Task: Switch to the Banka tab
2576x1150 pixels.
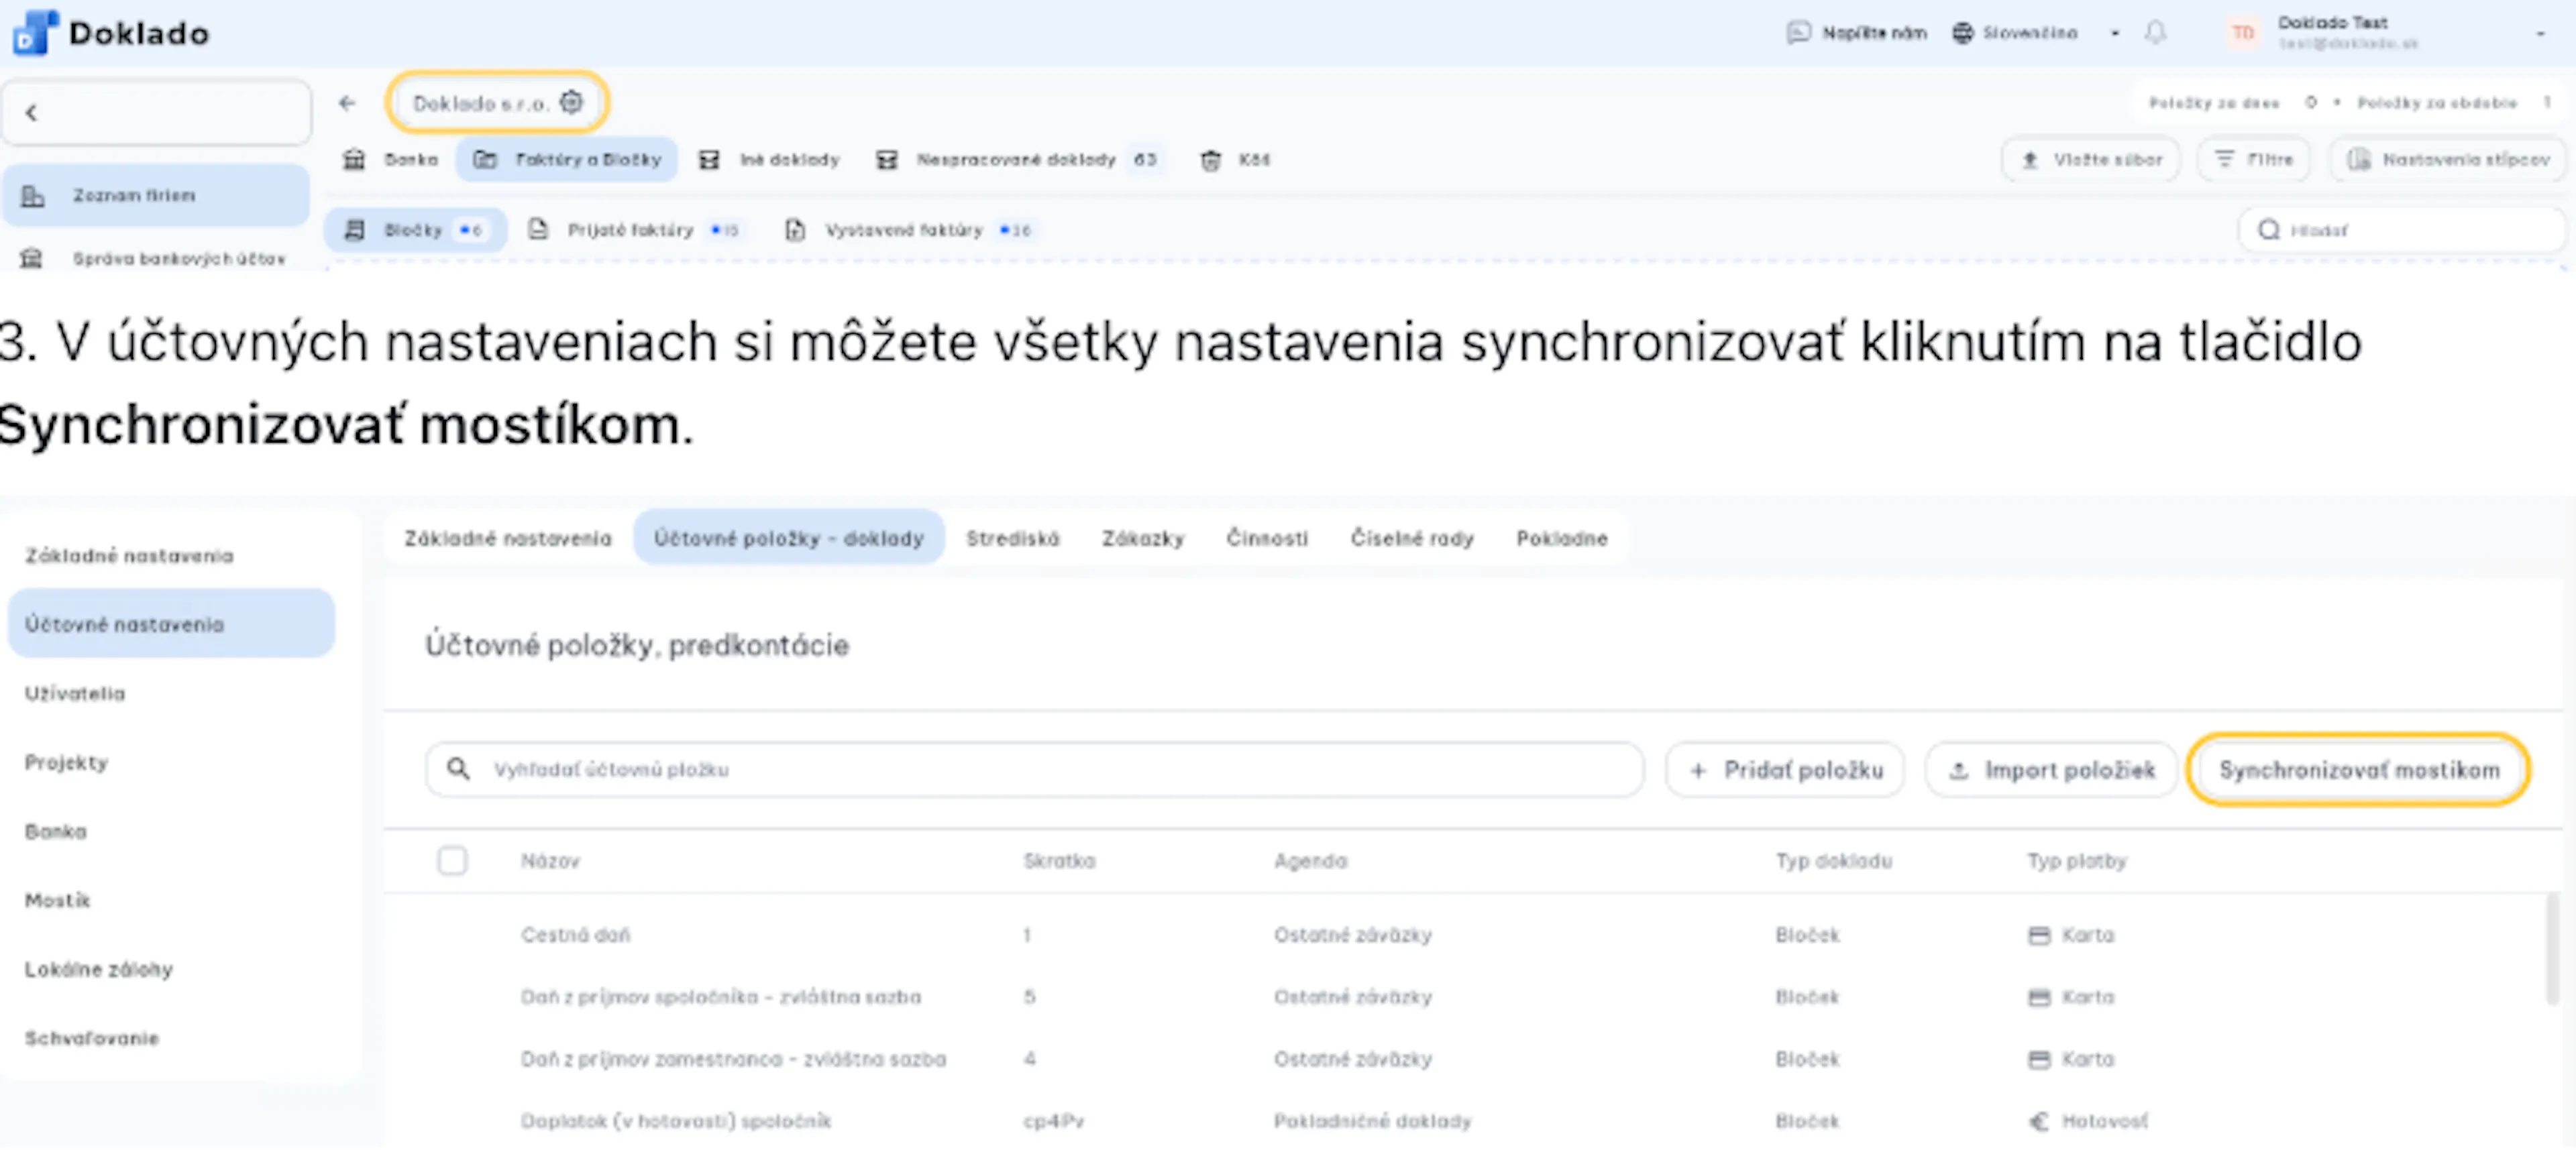Action: [x=391, y=160]
